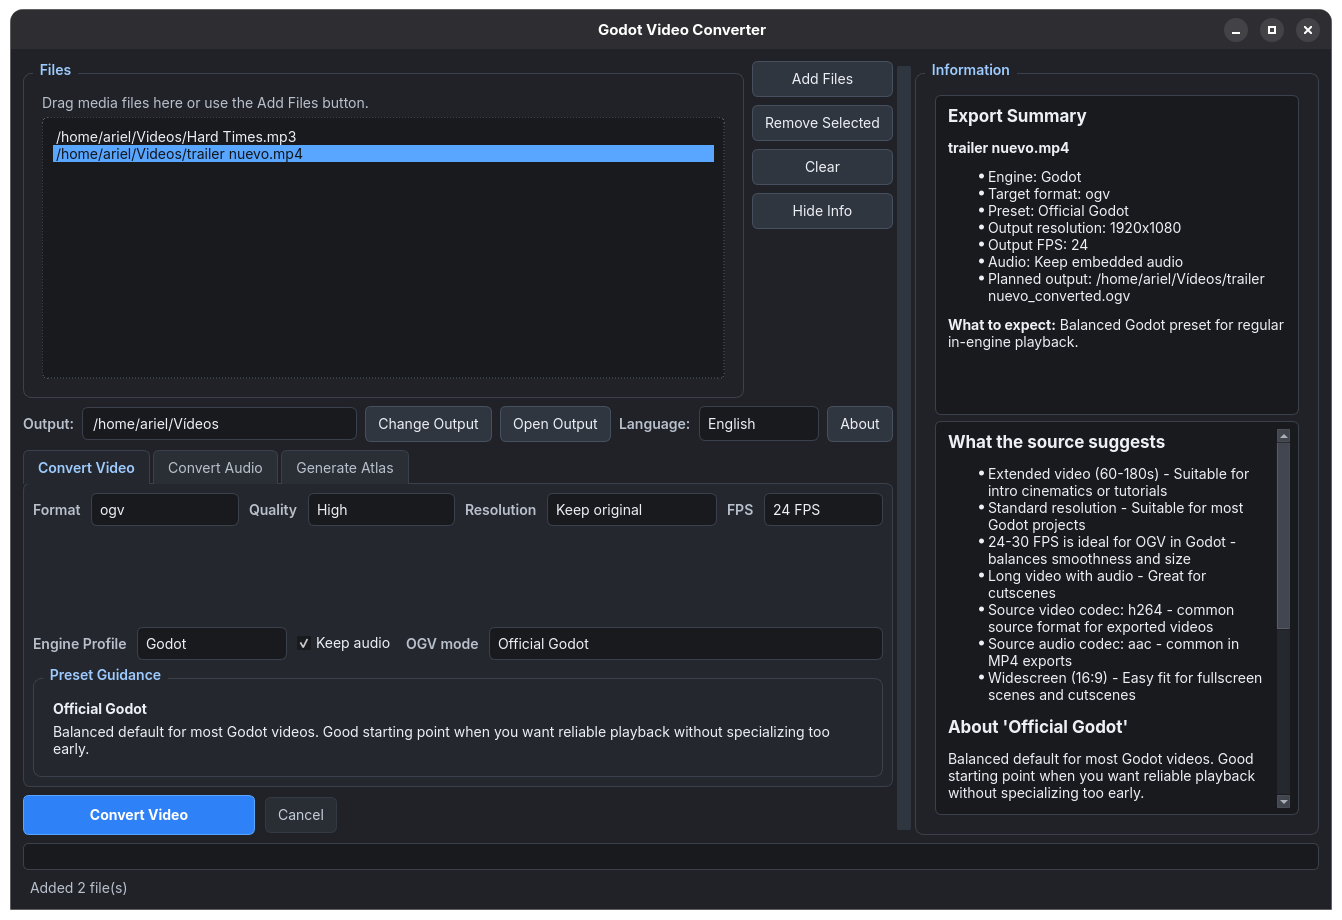Click 'Audio: Keep embedded audio' line

point(1085,262)
